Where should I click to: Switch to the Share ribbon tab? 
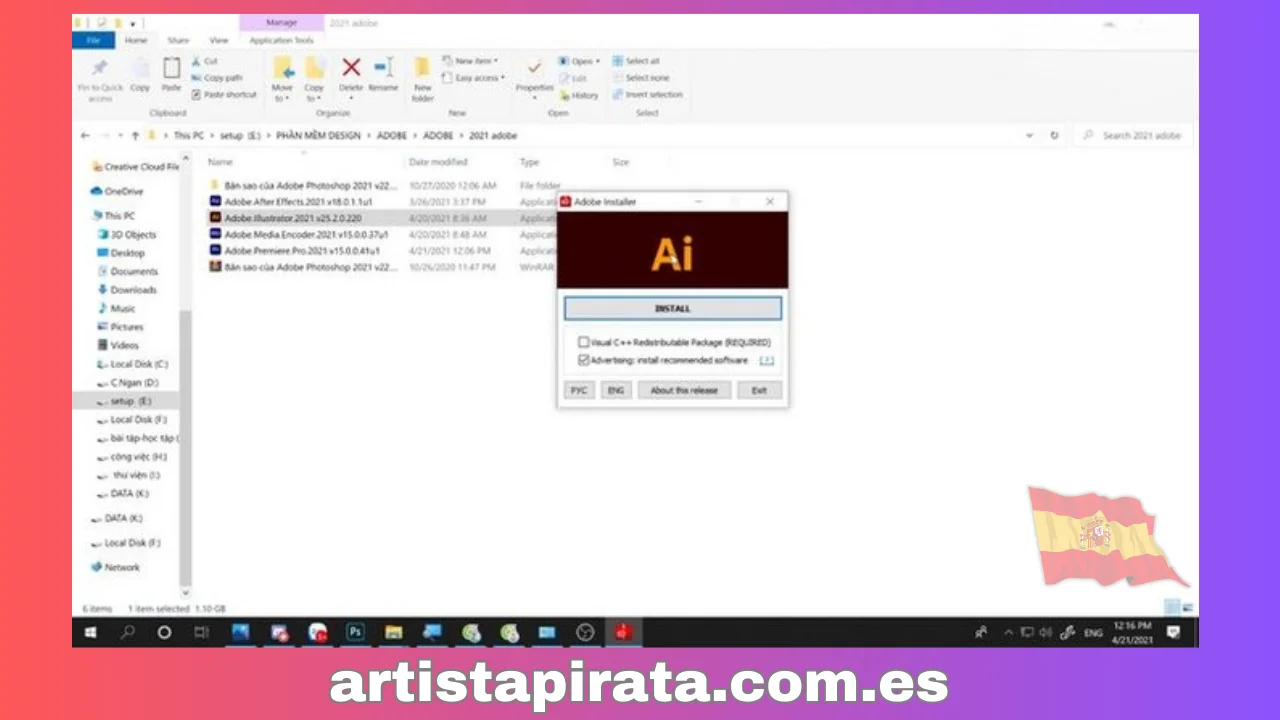coord(178,40)
